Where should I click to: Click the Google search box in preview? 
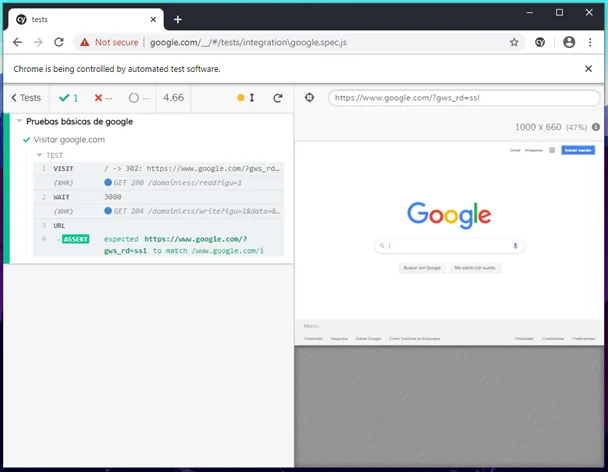449,246
